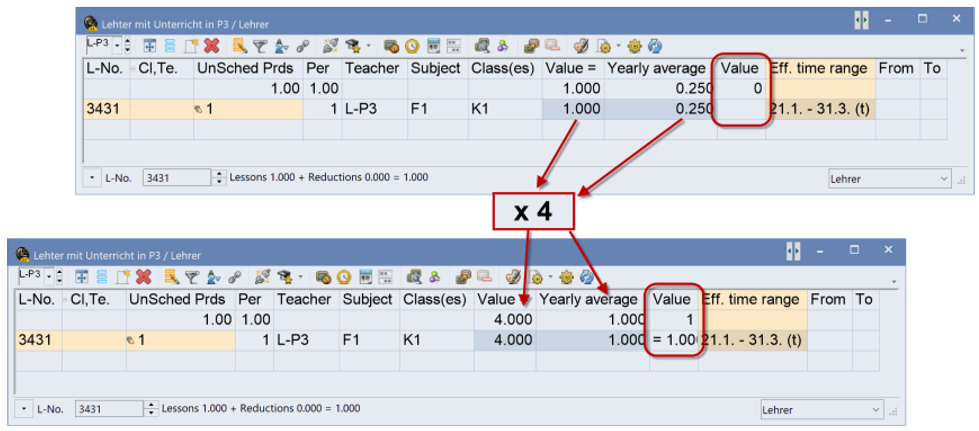
Task: Click the funnel filter icon in upper window
Action: coord(259,46)
